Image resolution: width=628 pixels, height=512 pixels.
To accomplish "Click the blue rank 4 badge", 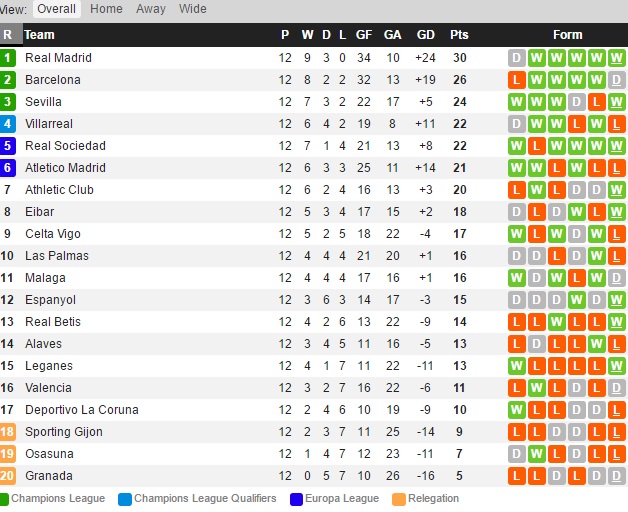I will pos(8,124).
